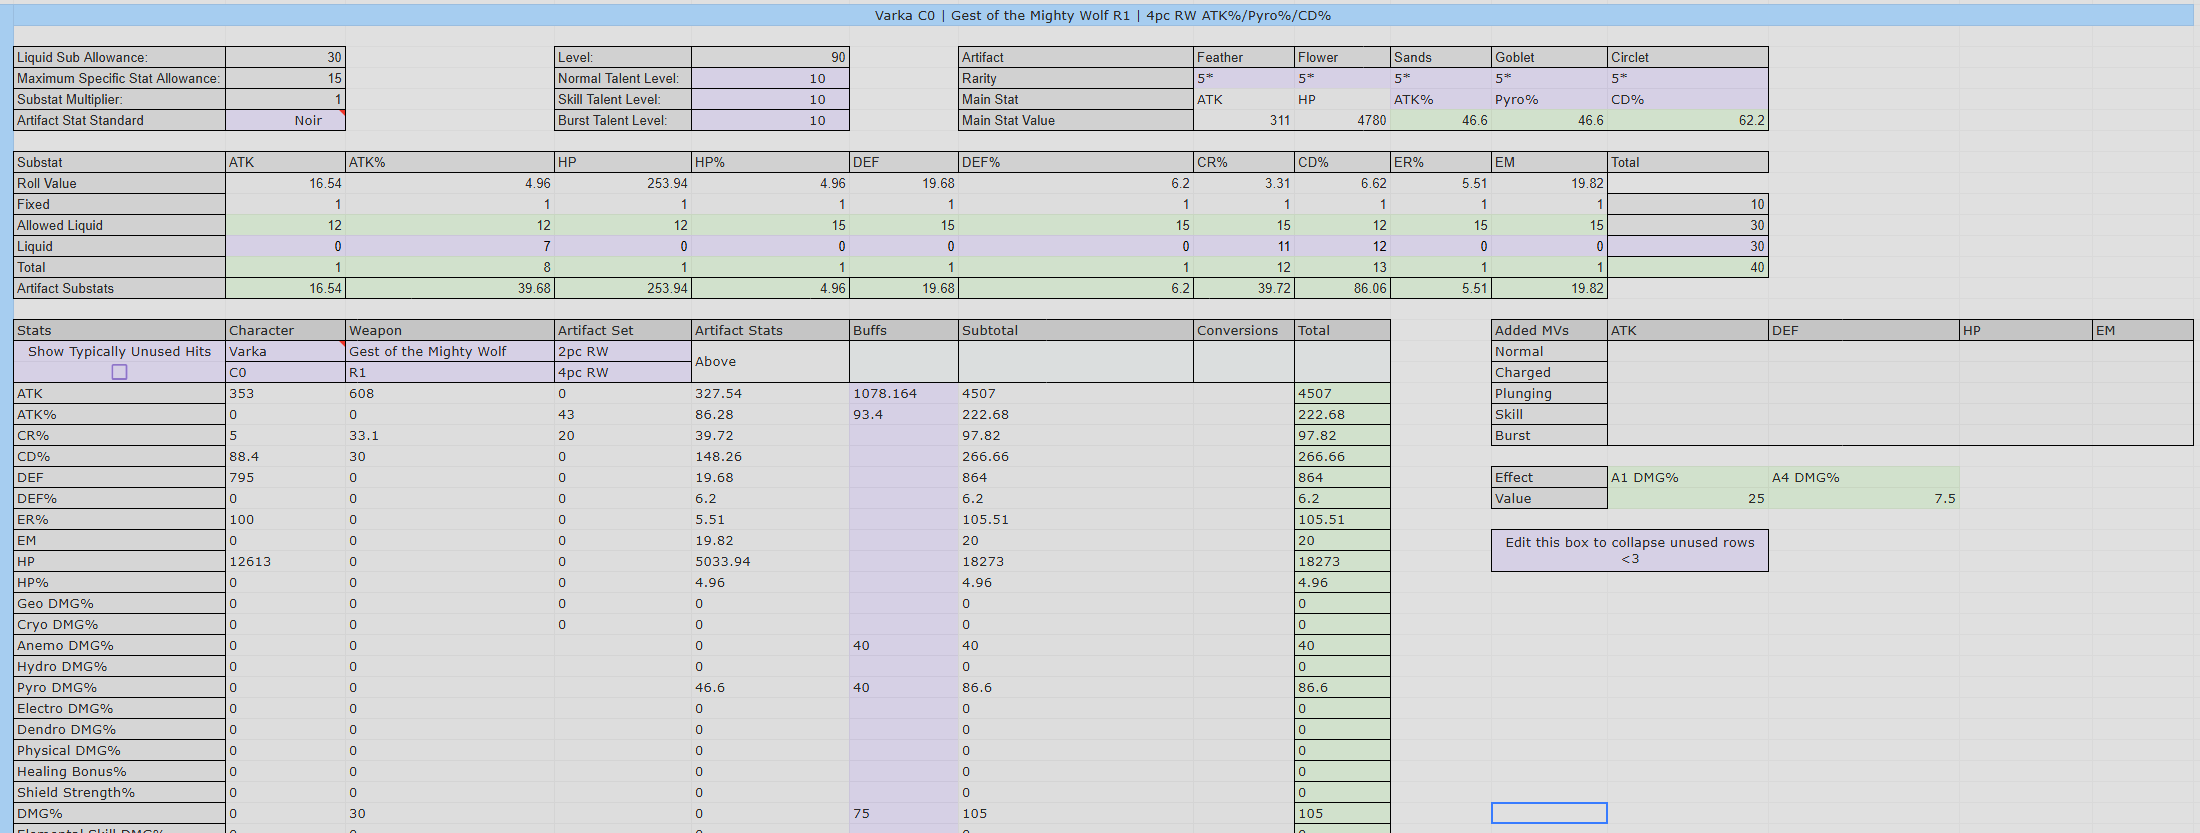Image resolution: width=2200 pixels, height=833 pixels.
Task: Edit the Skill Talent Level value
Action: coord(770,99)
